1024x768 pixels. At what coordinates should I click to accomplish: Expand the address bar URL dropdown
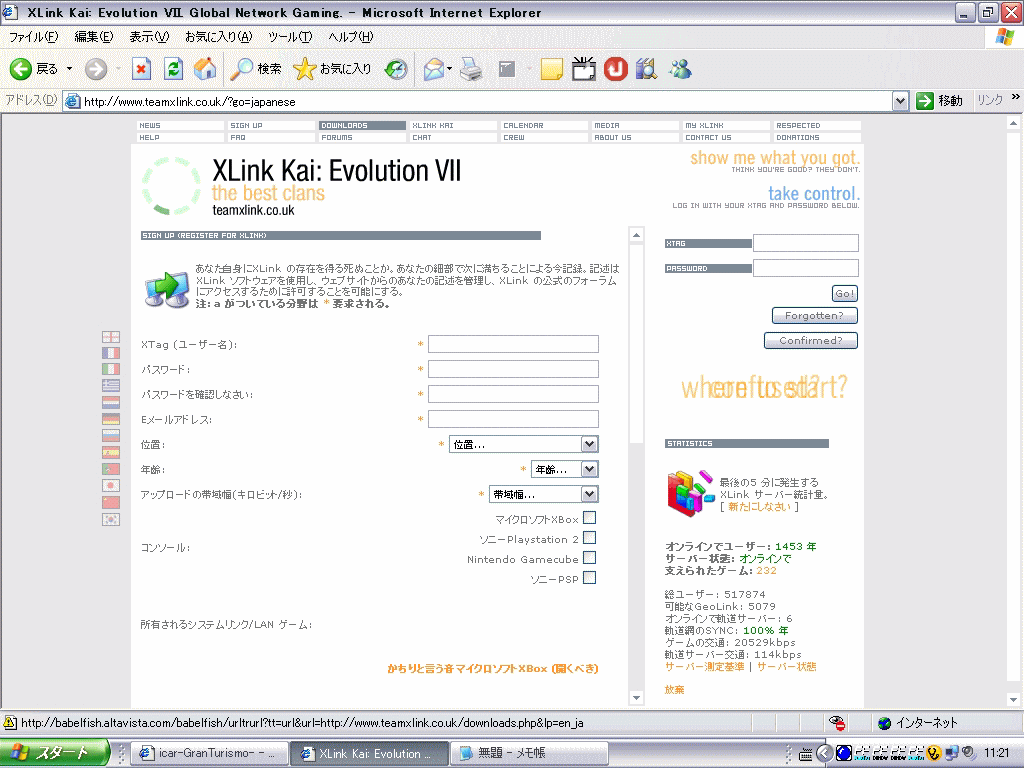point(900,101)
